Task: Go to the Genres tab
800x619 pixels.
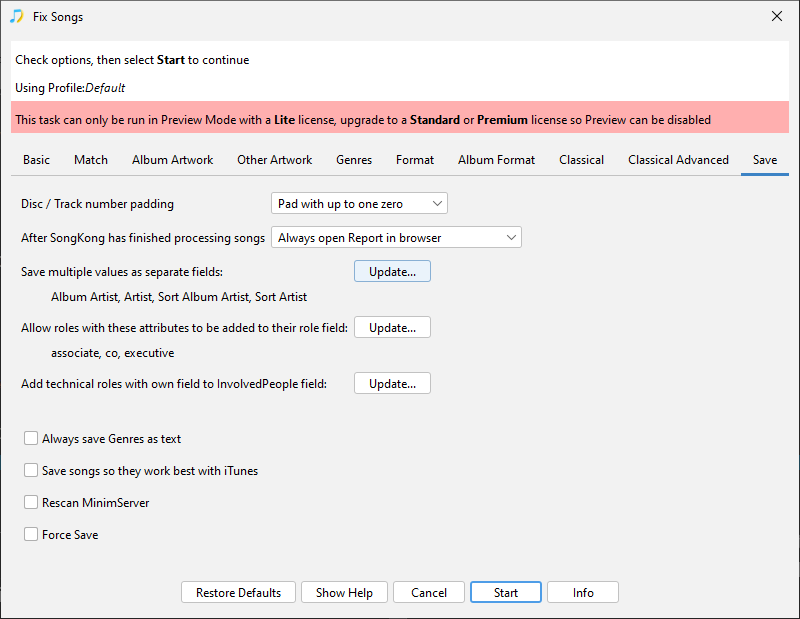Action: (x=354, y=160)
